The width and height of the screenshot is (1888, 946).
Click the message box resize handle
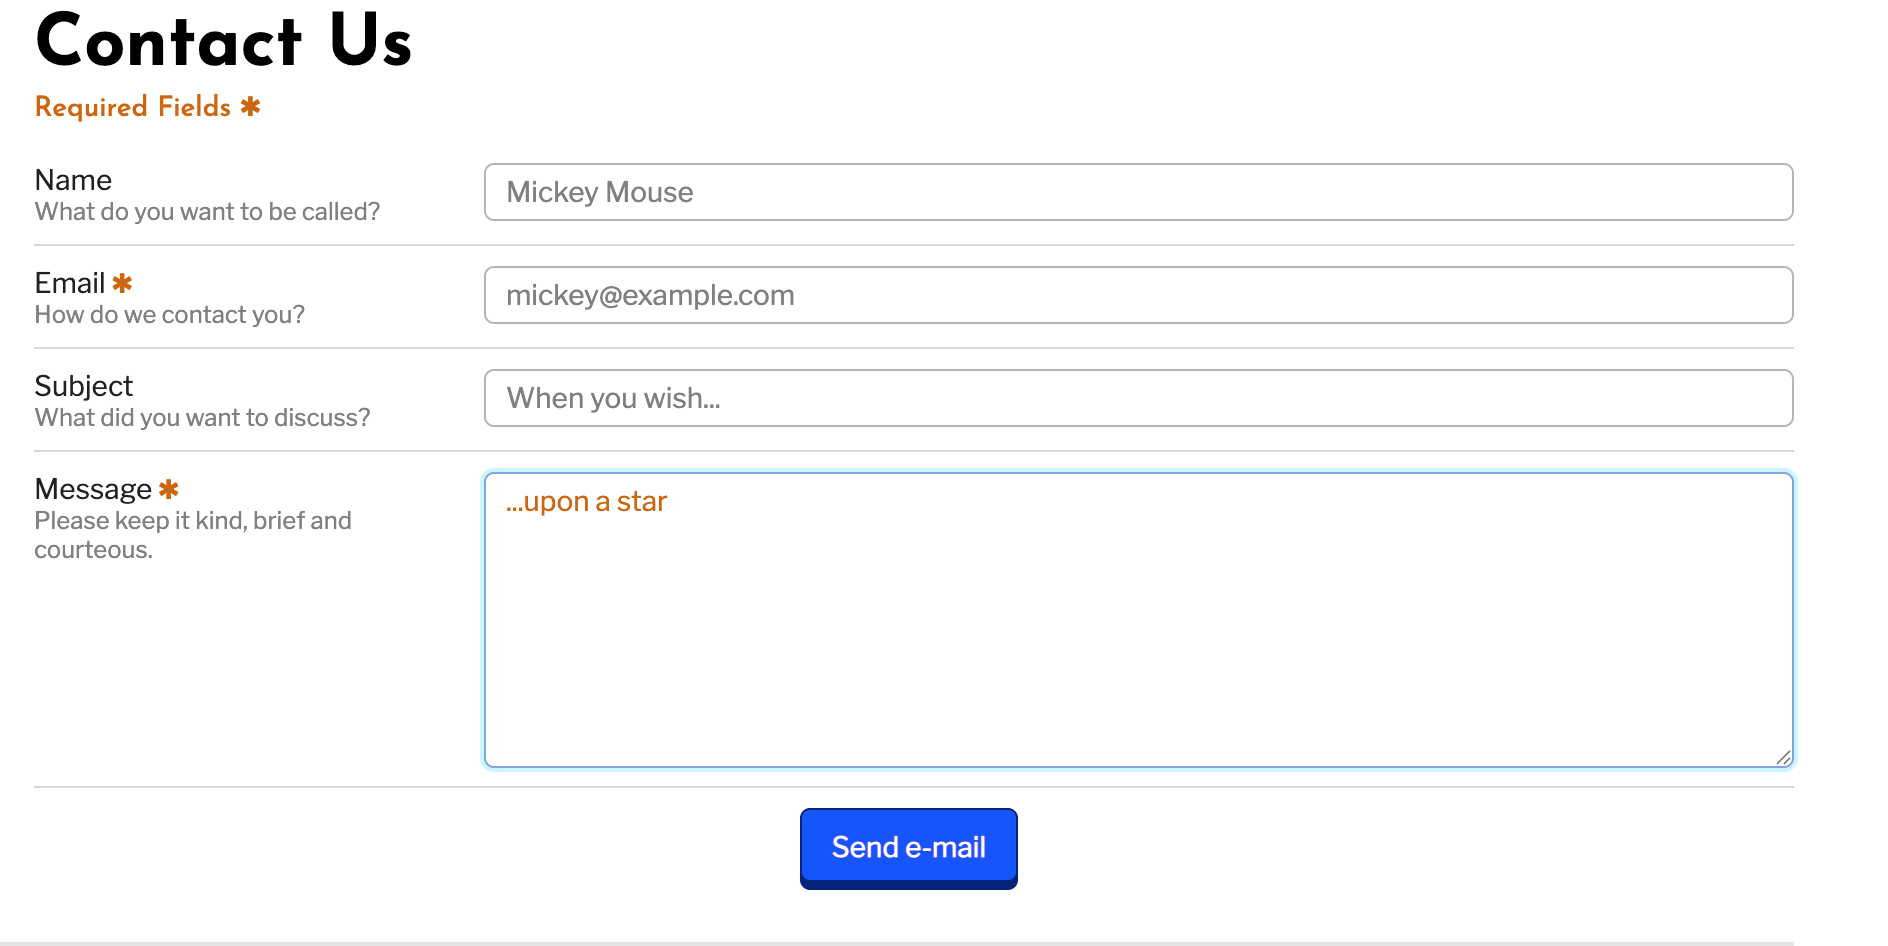coord(1783,758)
